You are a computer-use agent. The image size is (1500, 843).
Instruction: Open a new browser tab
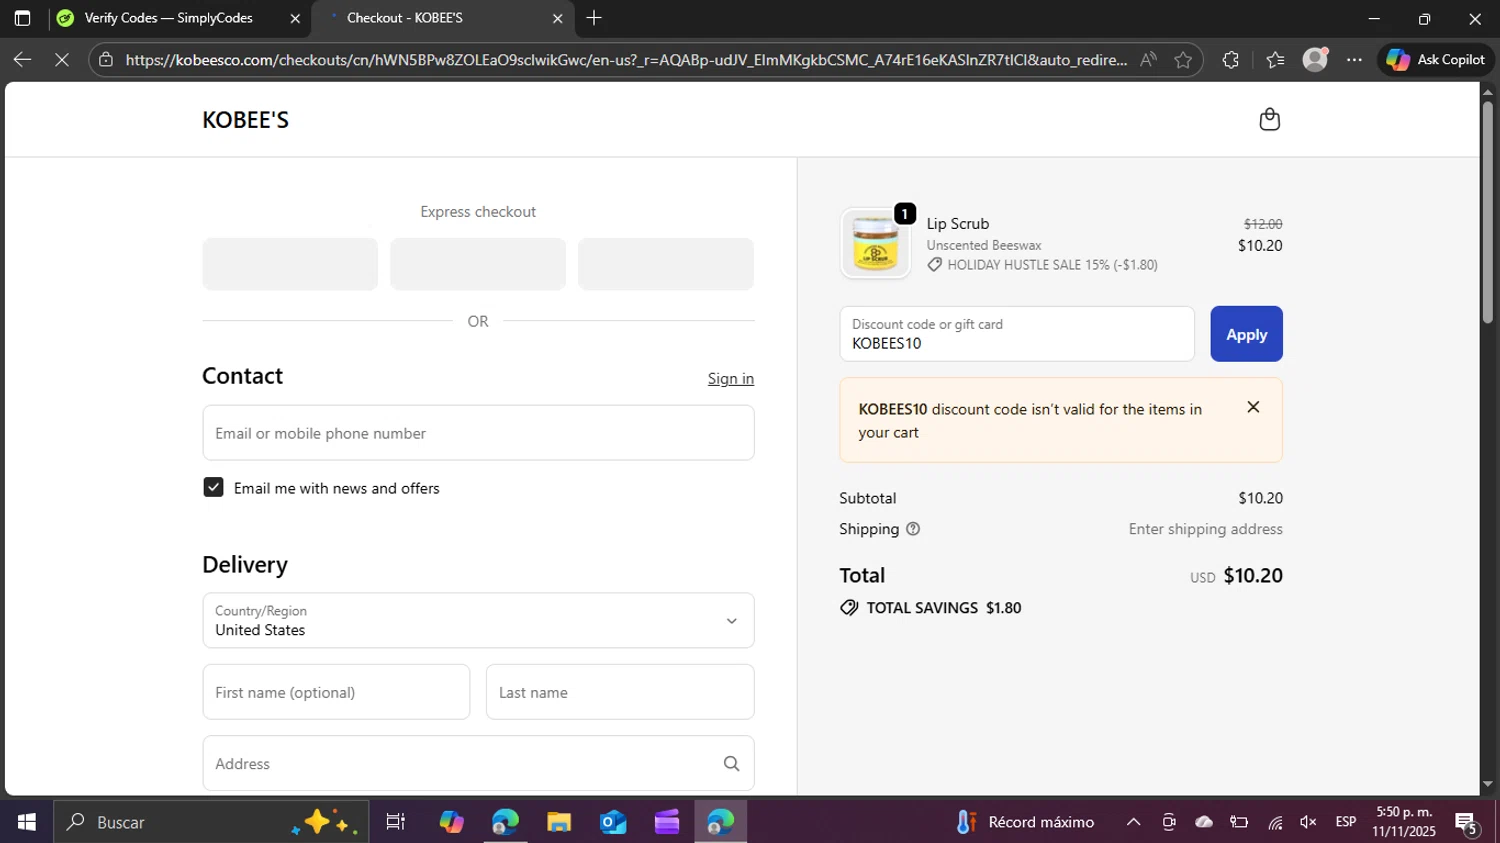pos(594,18)
